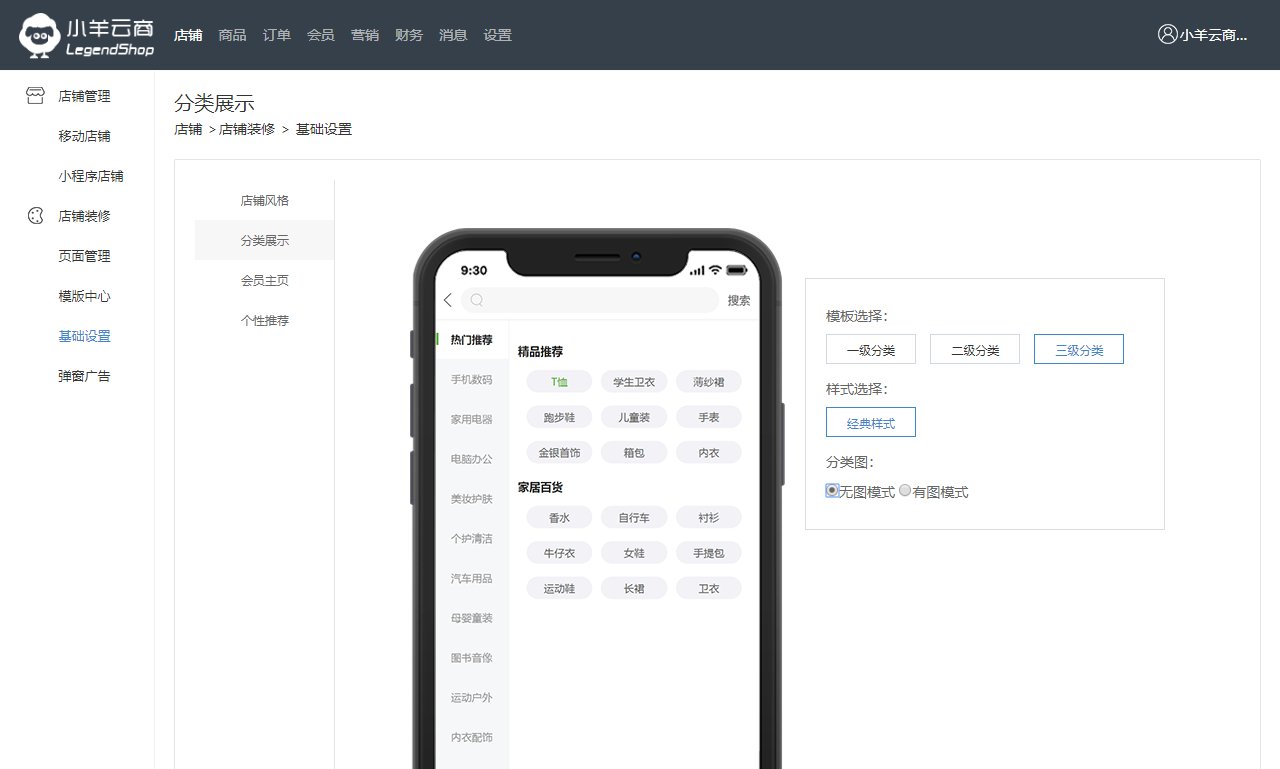
Task: Click the user avatar icon
Action: [x=1167, y=34]
